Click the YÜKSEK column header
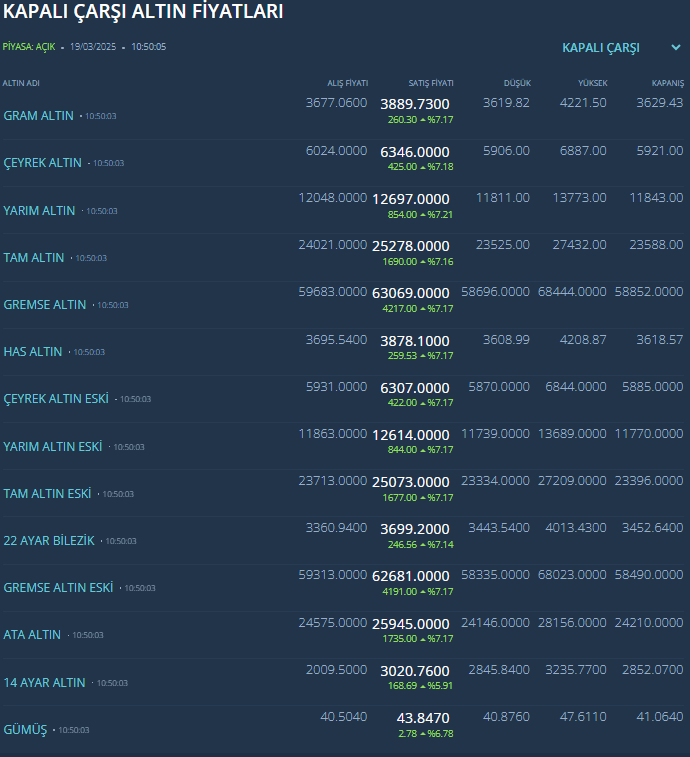Screen dimensions: 690x757 click(592, 83)
